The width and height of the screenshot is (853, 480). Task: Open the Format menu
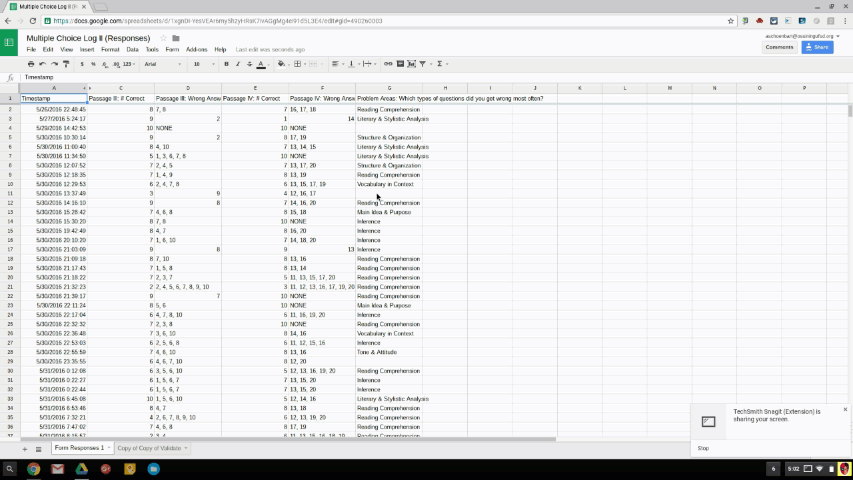pyautogui.click(x=110, y=50)
